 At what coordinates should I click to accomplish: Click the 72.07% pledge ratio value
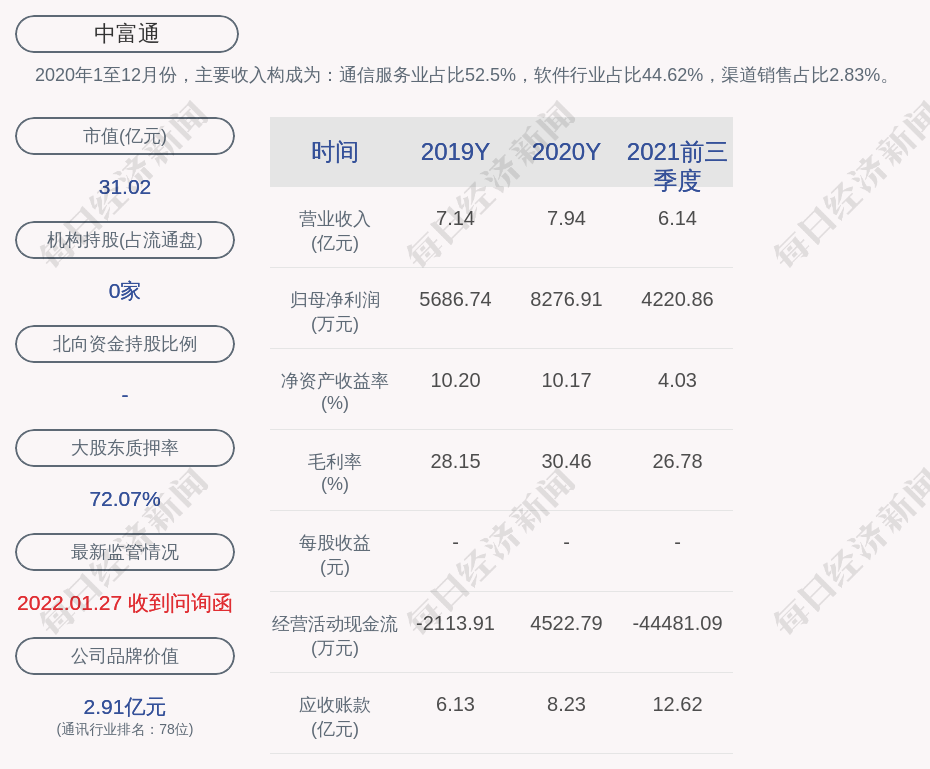pos(125,499)
